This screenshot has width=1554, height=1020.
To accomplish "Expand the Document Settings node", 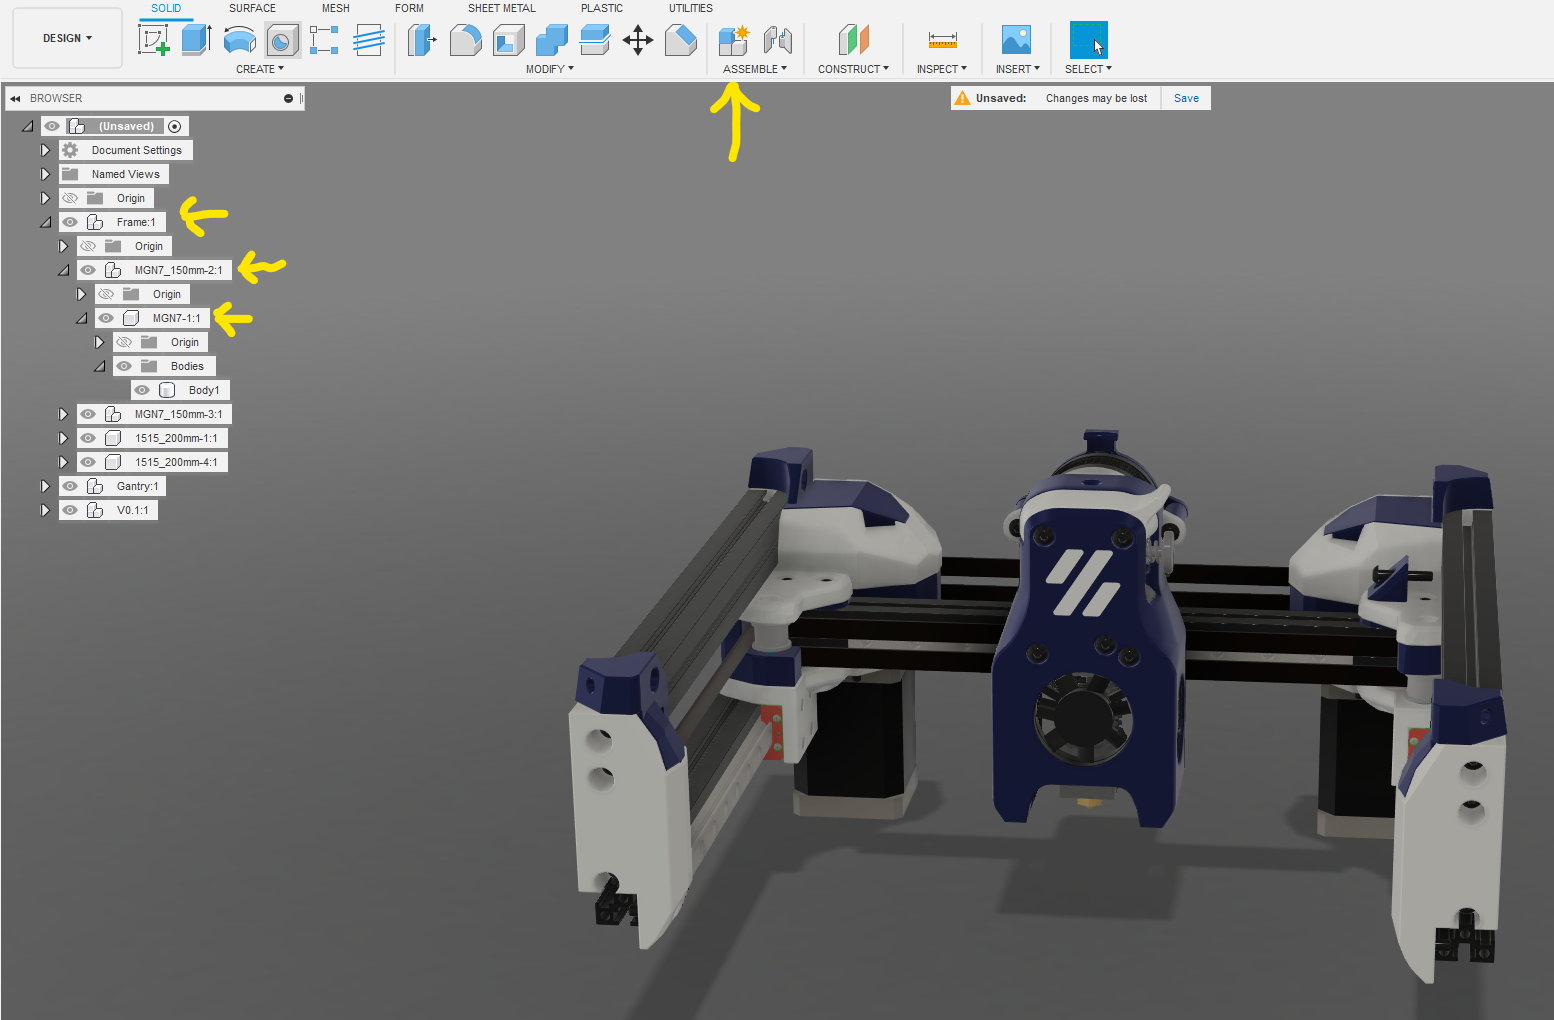I will coord(45,150).
